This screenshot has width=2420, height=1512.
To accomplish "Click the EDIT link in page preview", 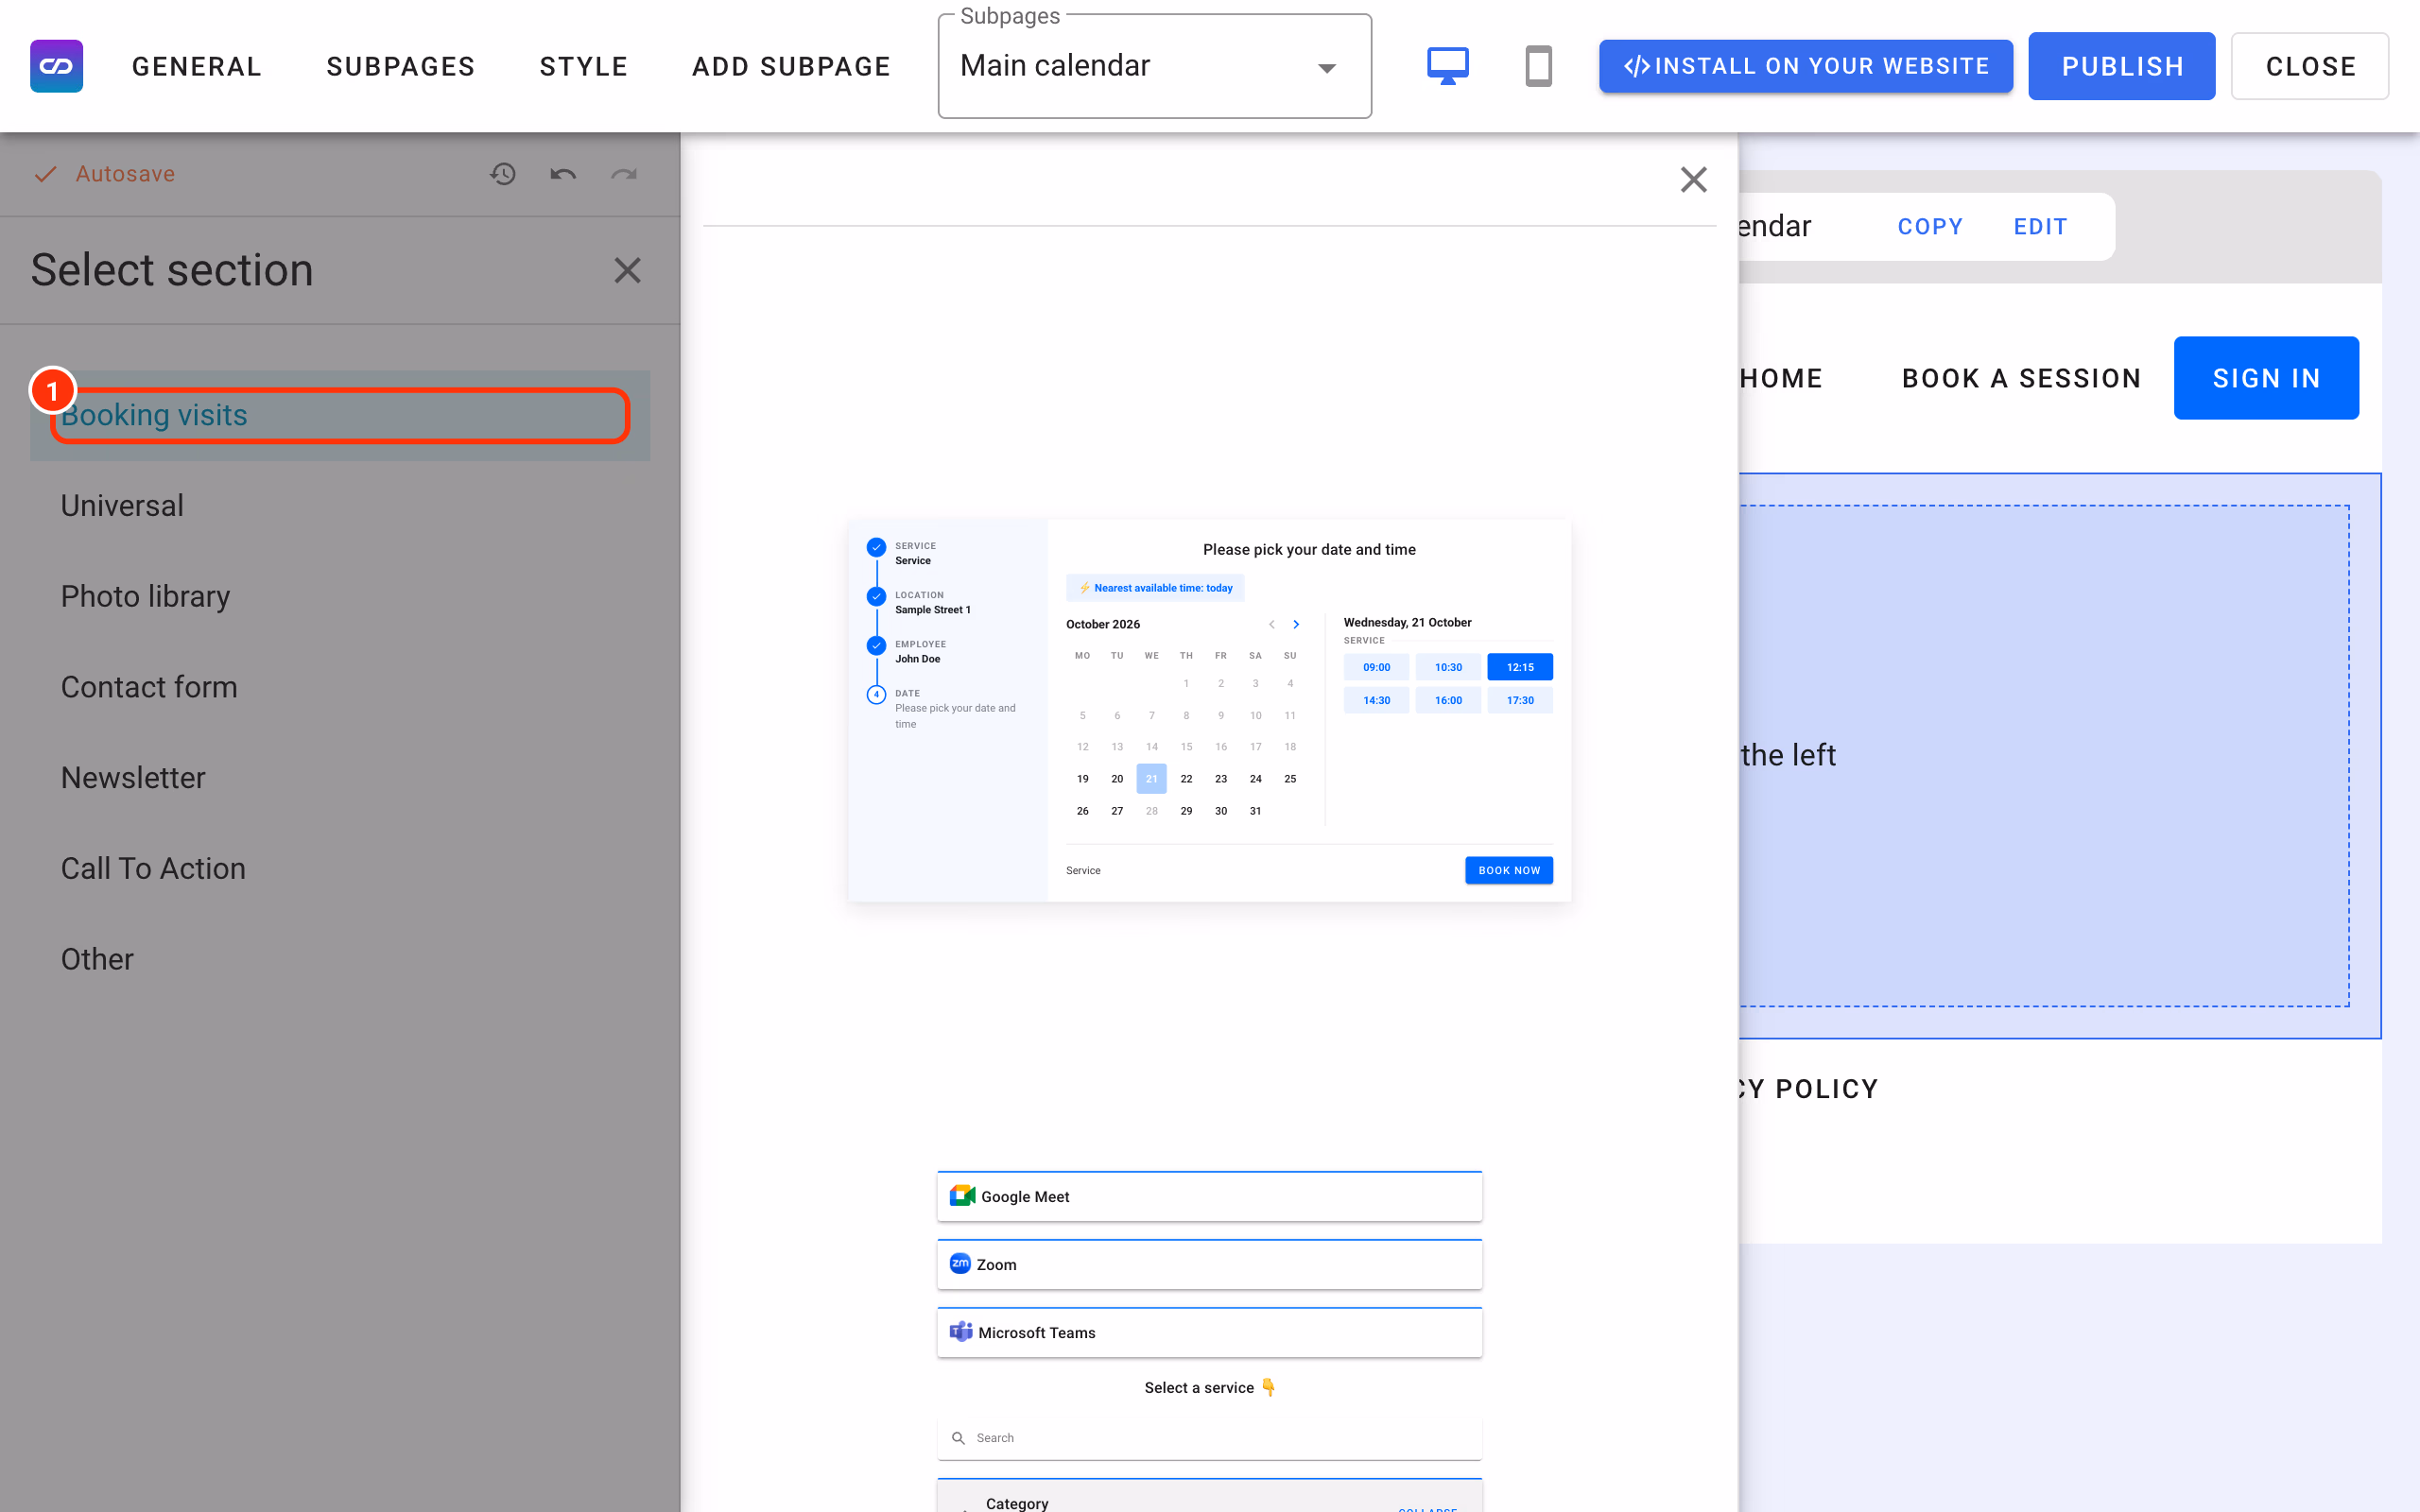I will [2040, 227].
